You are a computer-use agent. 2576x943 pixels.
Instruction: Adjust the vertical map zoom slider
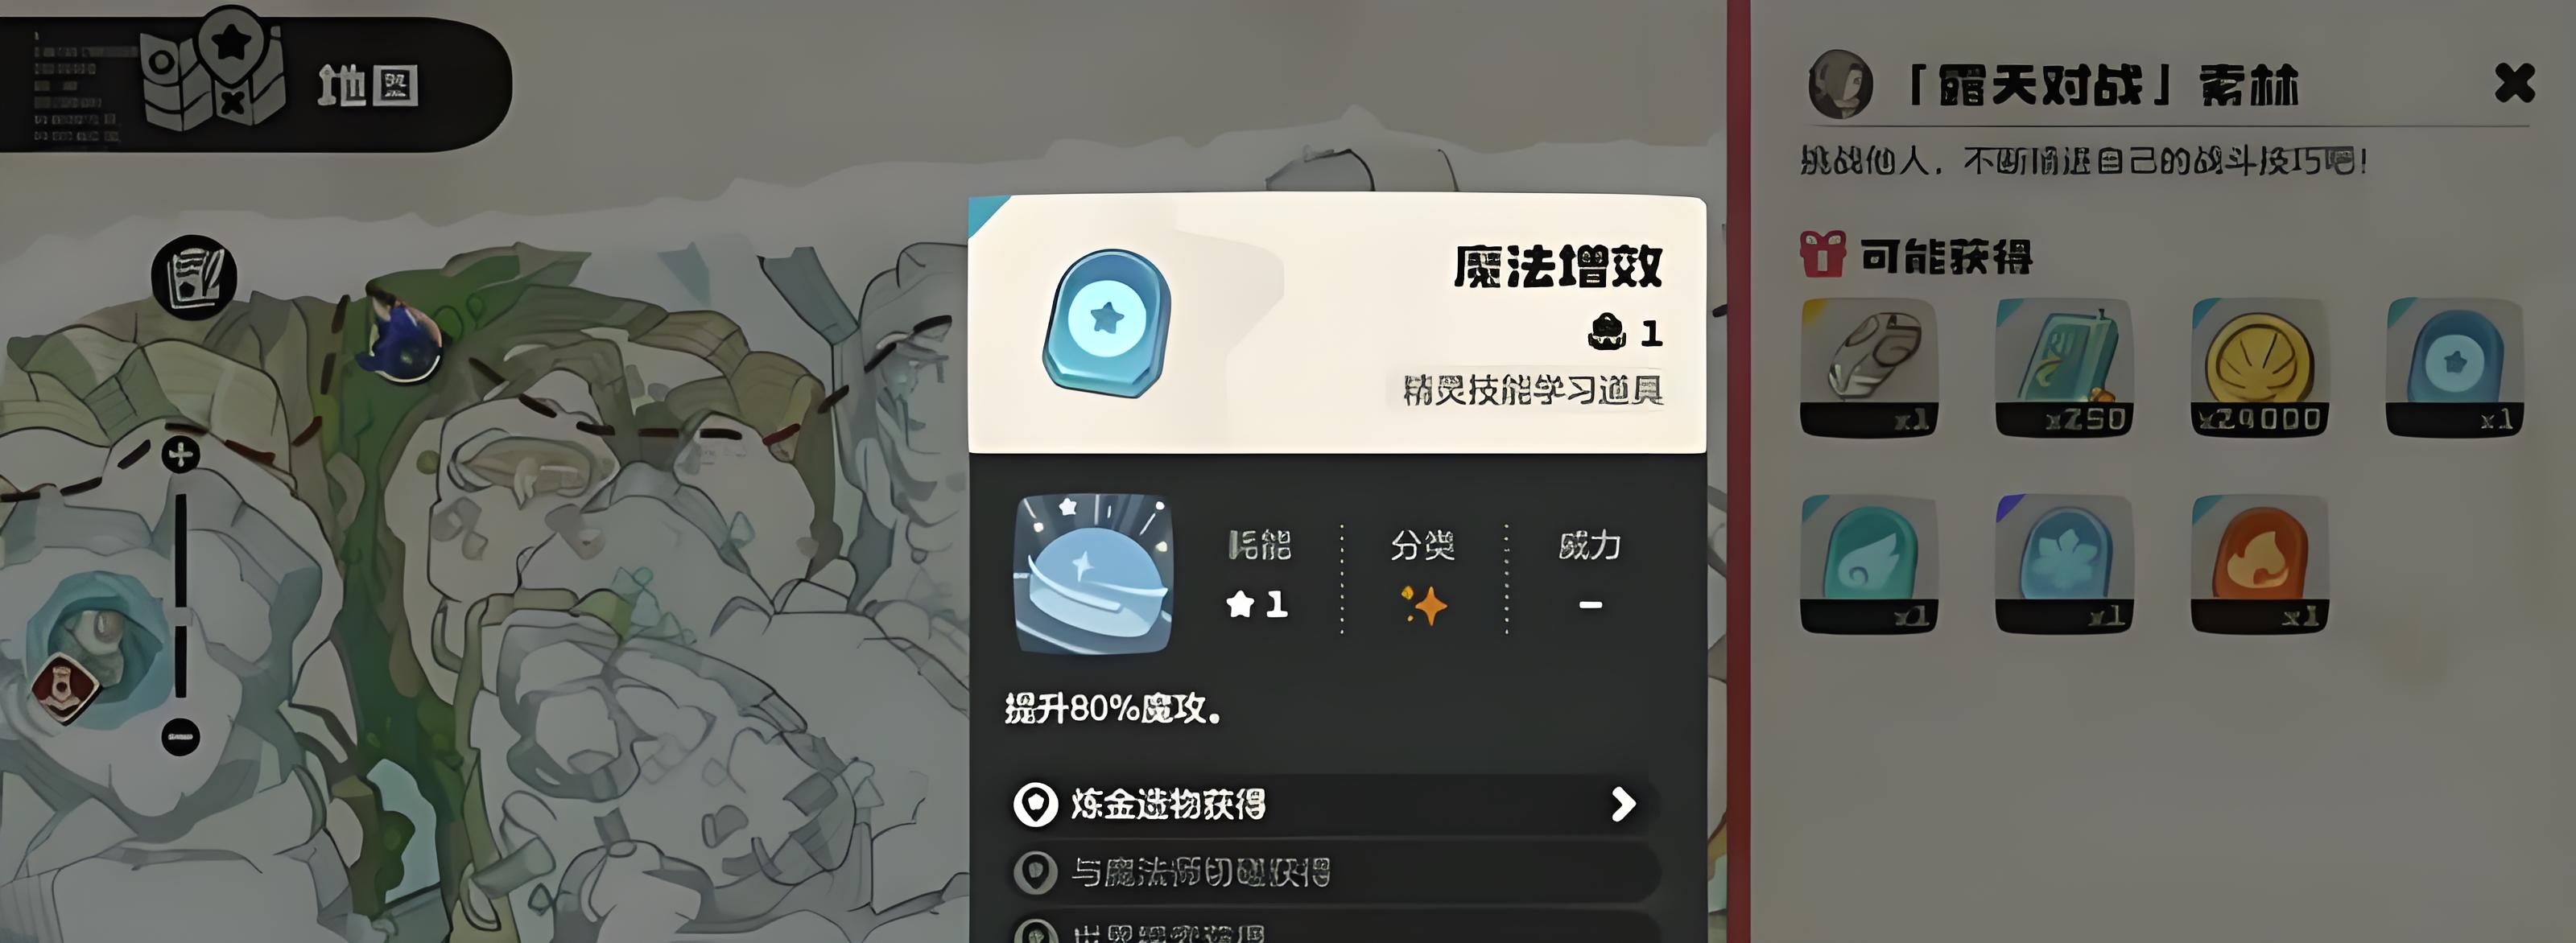click(181, 595)
